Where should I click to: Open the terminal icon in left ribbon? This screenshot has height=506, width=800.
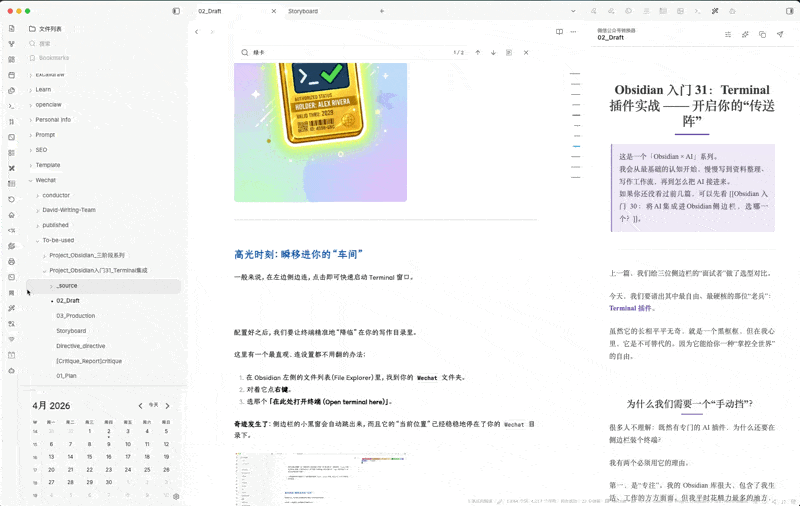click(11, 106)
